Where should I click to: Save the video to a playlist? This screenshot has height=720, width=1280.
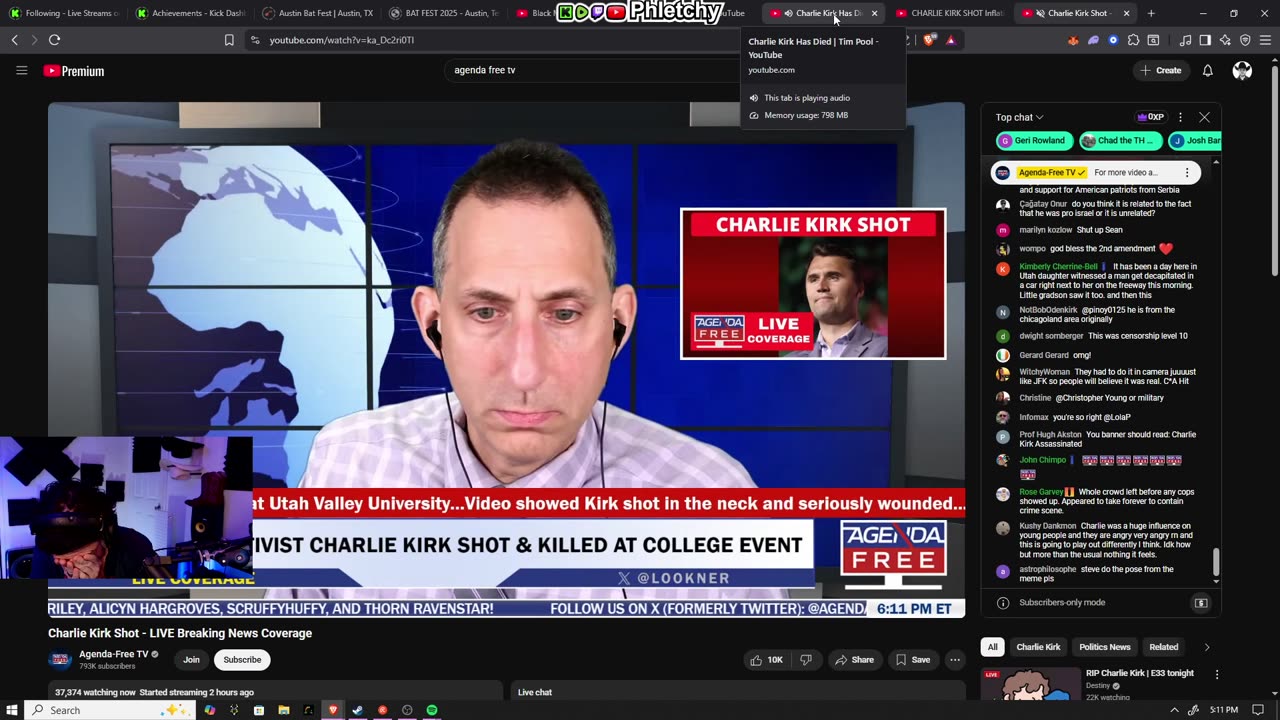point(913,660)
